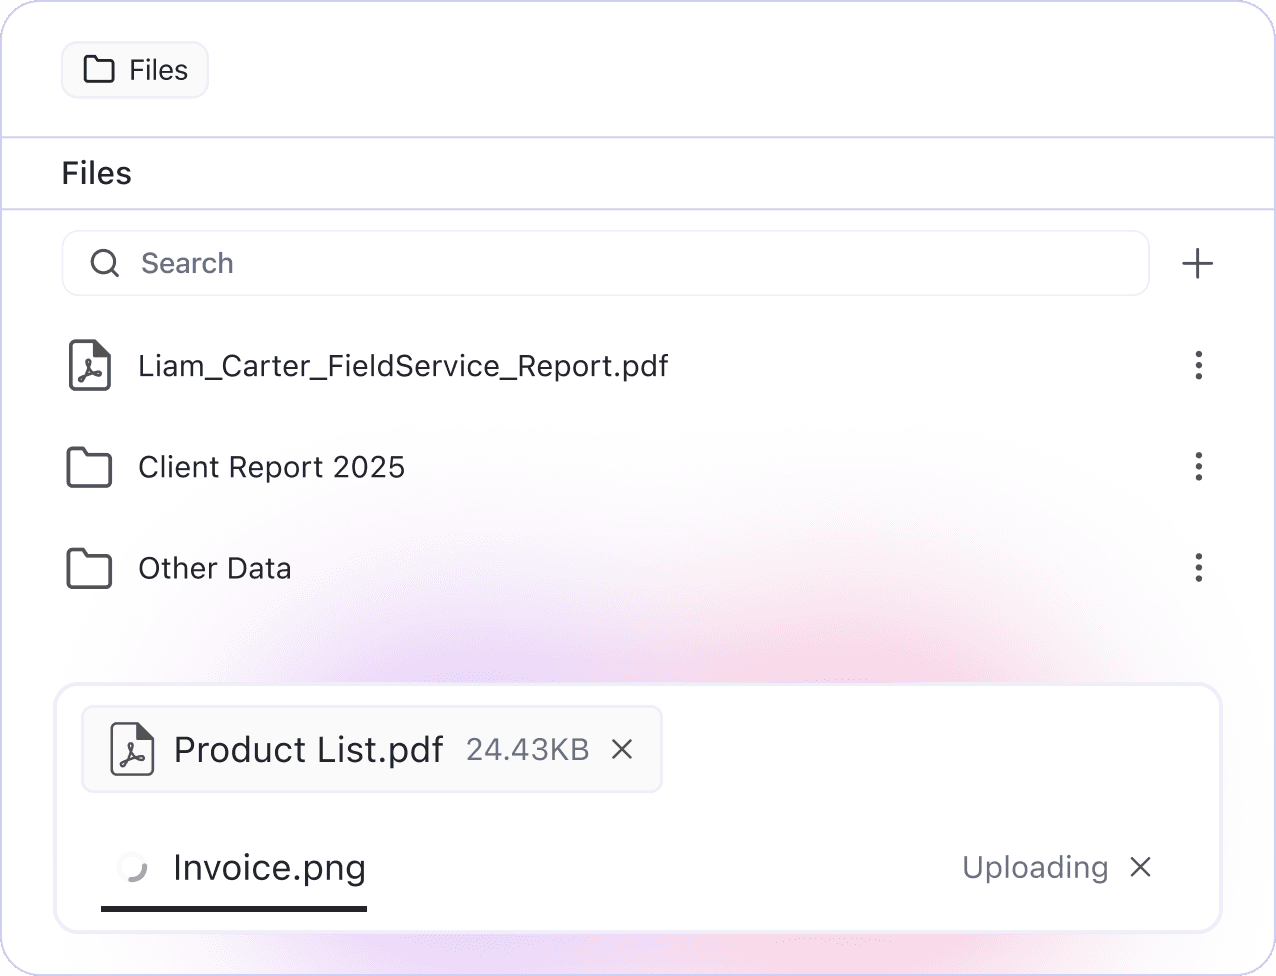Click the Invoice.png upload progress bar
The image size is (1276, 976).
(x=235, y=910)
